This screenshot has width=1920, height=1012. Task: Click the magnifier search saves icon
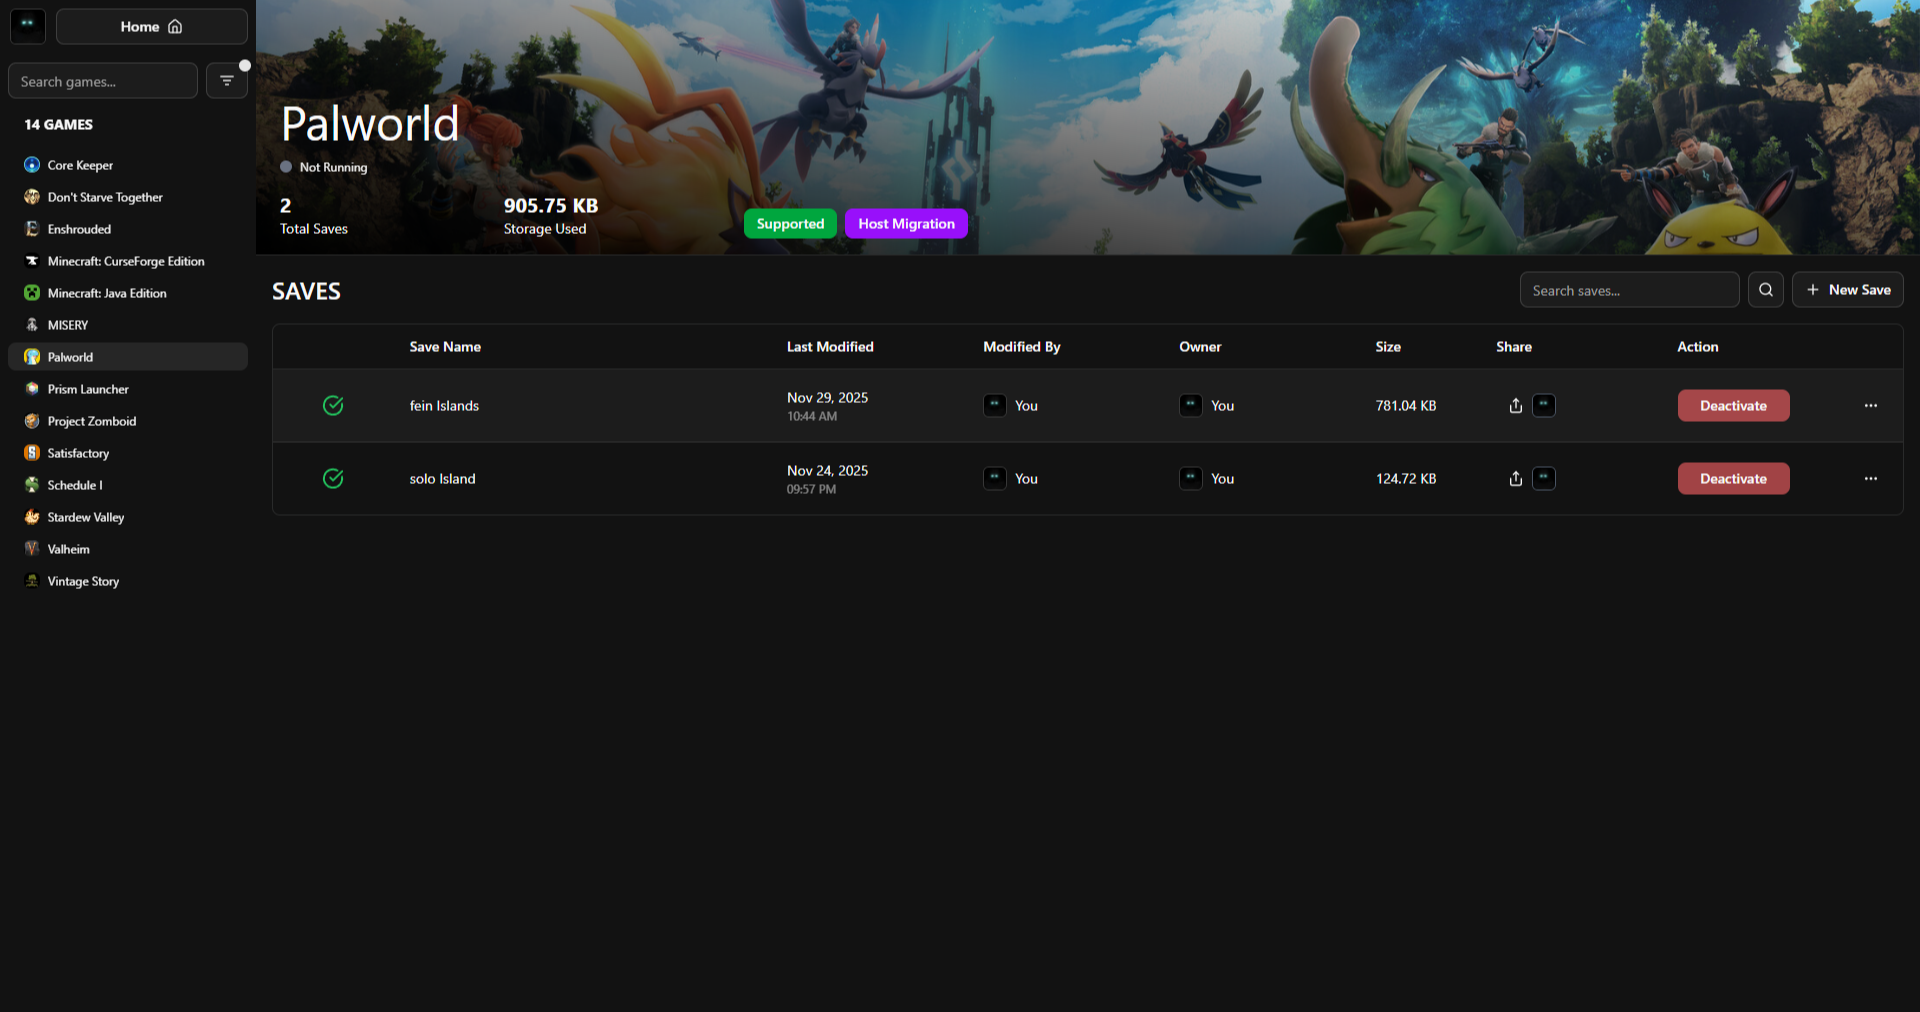pos(1766,290)
